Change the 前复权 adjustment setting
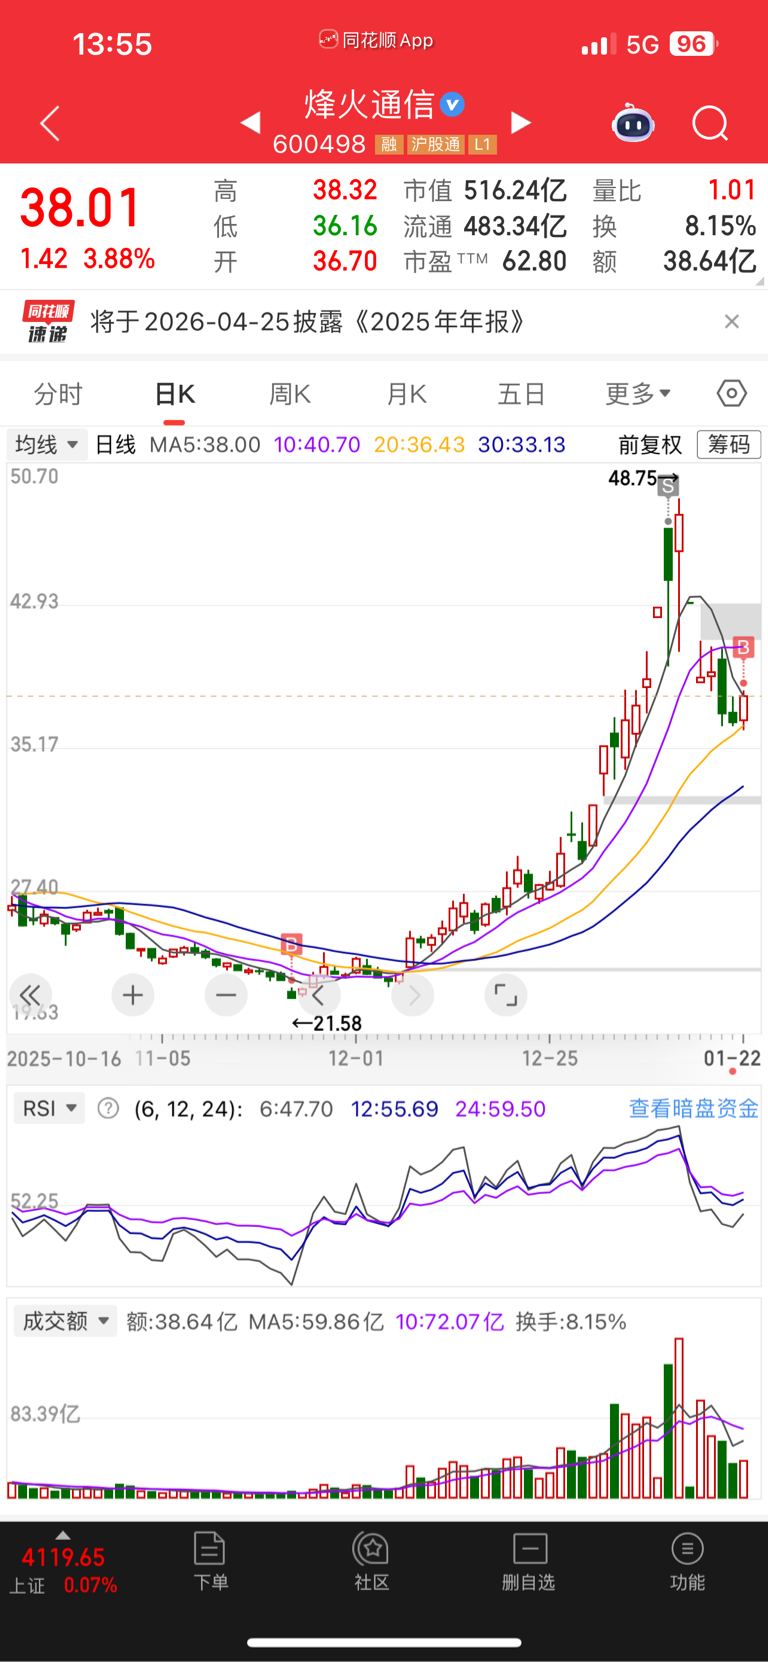 [650, 444]
